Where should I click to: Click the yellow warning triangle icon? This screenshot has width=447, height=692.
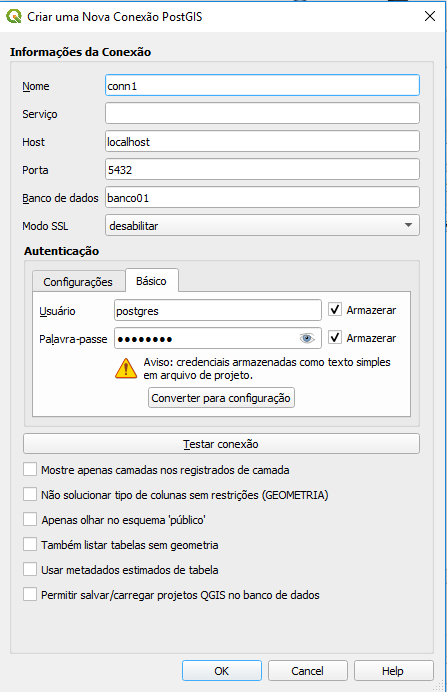coord(126,369)
